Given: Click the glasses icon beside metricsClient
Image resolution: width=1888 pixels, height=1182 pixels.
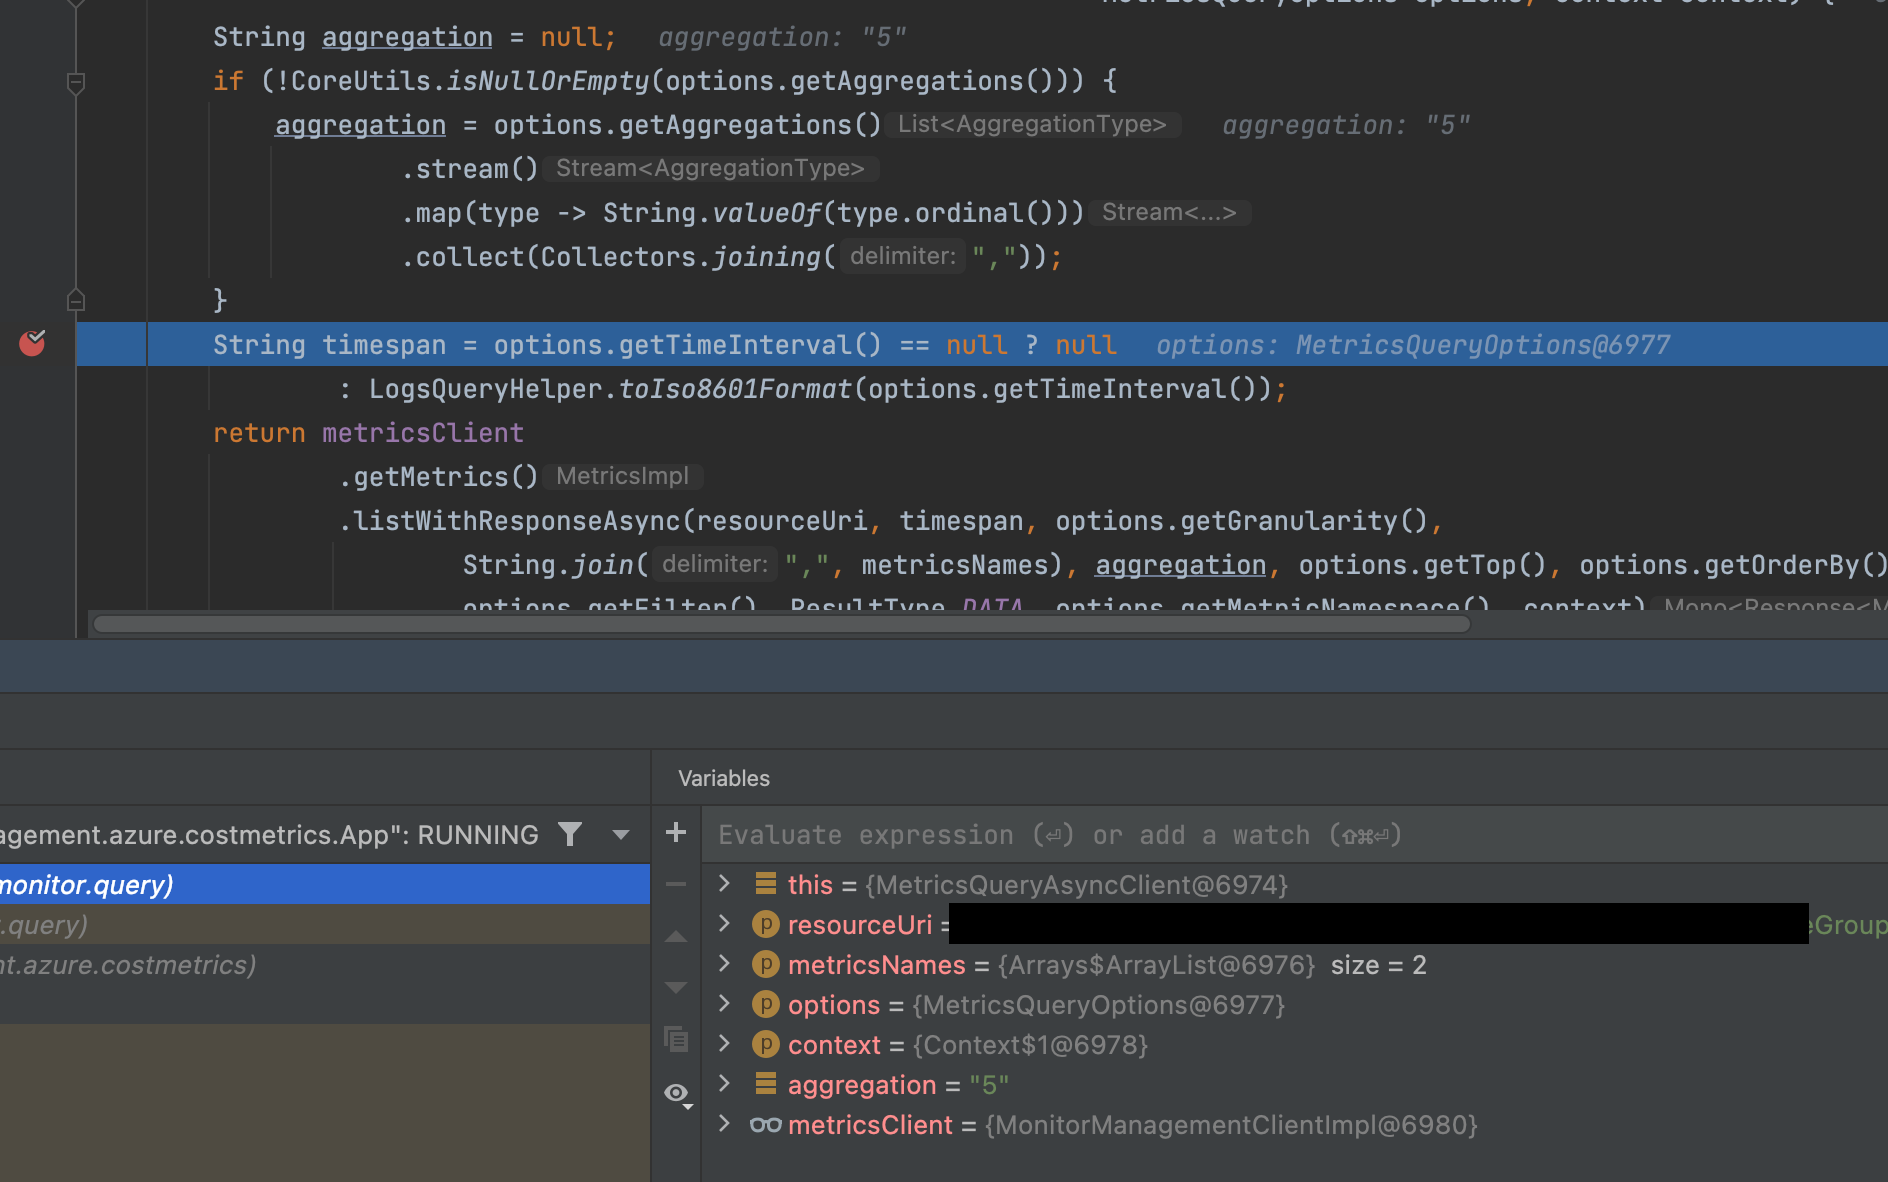Looking at the screenshot, I should pos(765,1125).
